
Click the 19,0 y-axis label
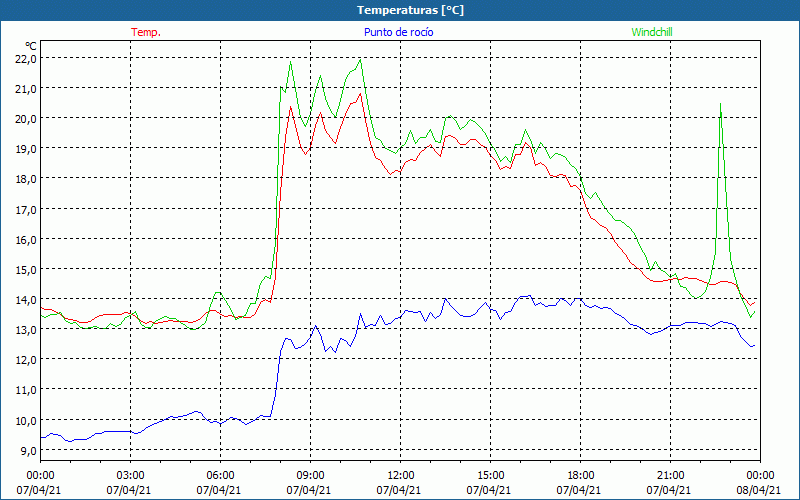point(26,149)
